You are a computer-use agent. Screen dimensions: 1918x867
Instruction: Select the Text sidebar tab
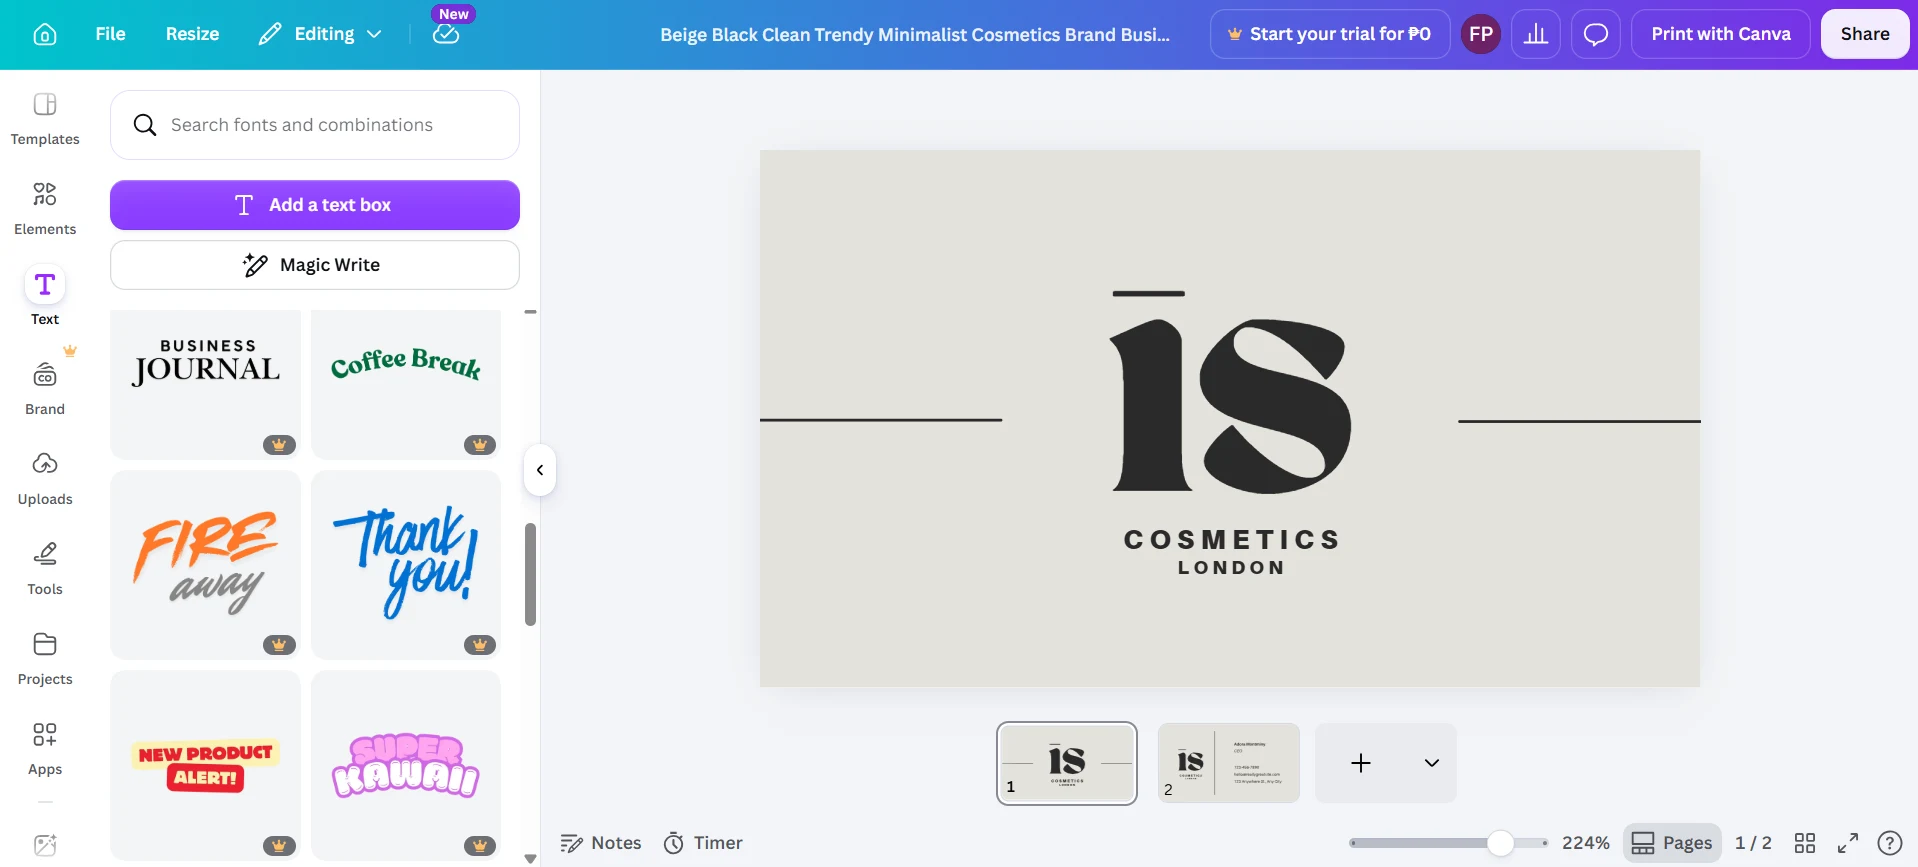click(x=45, y=297)
